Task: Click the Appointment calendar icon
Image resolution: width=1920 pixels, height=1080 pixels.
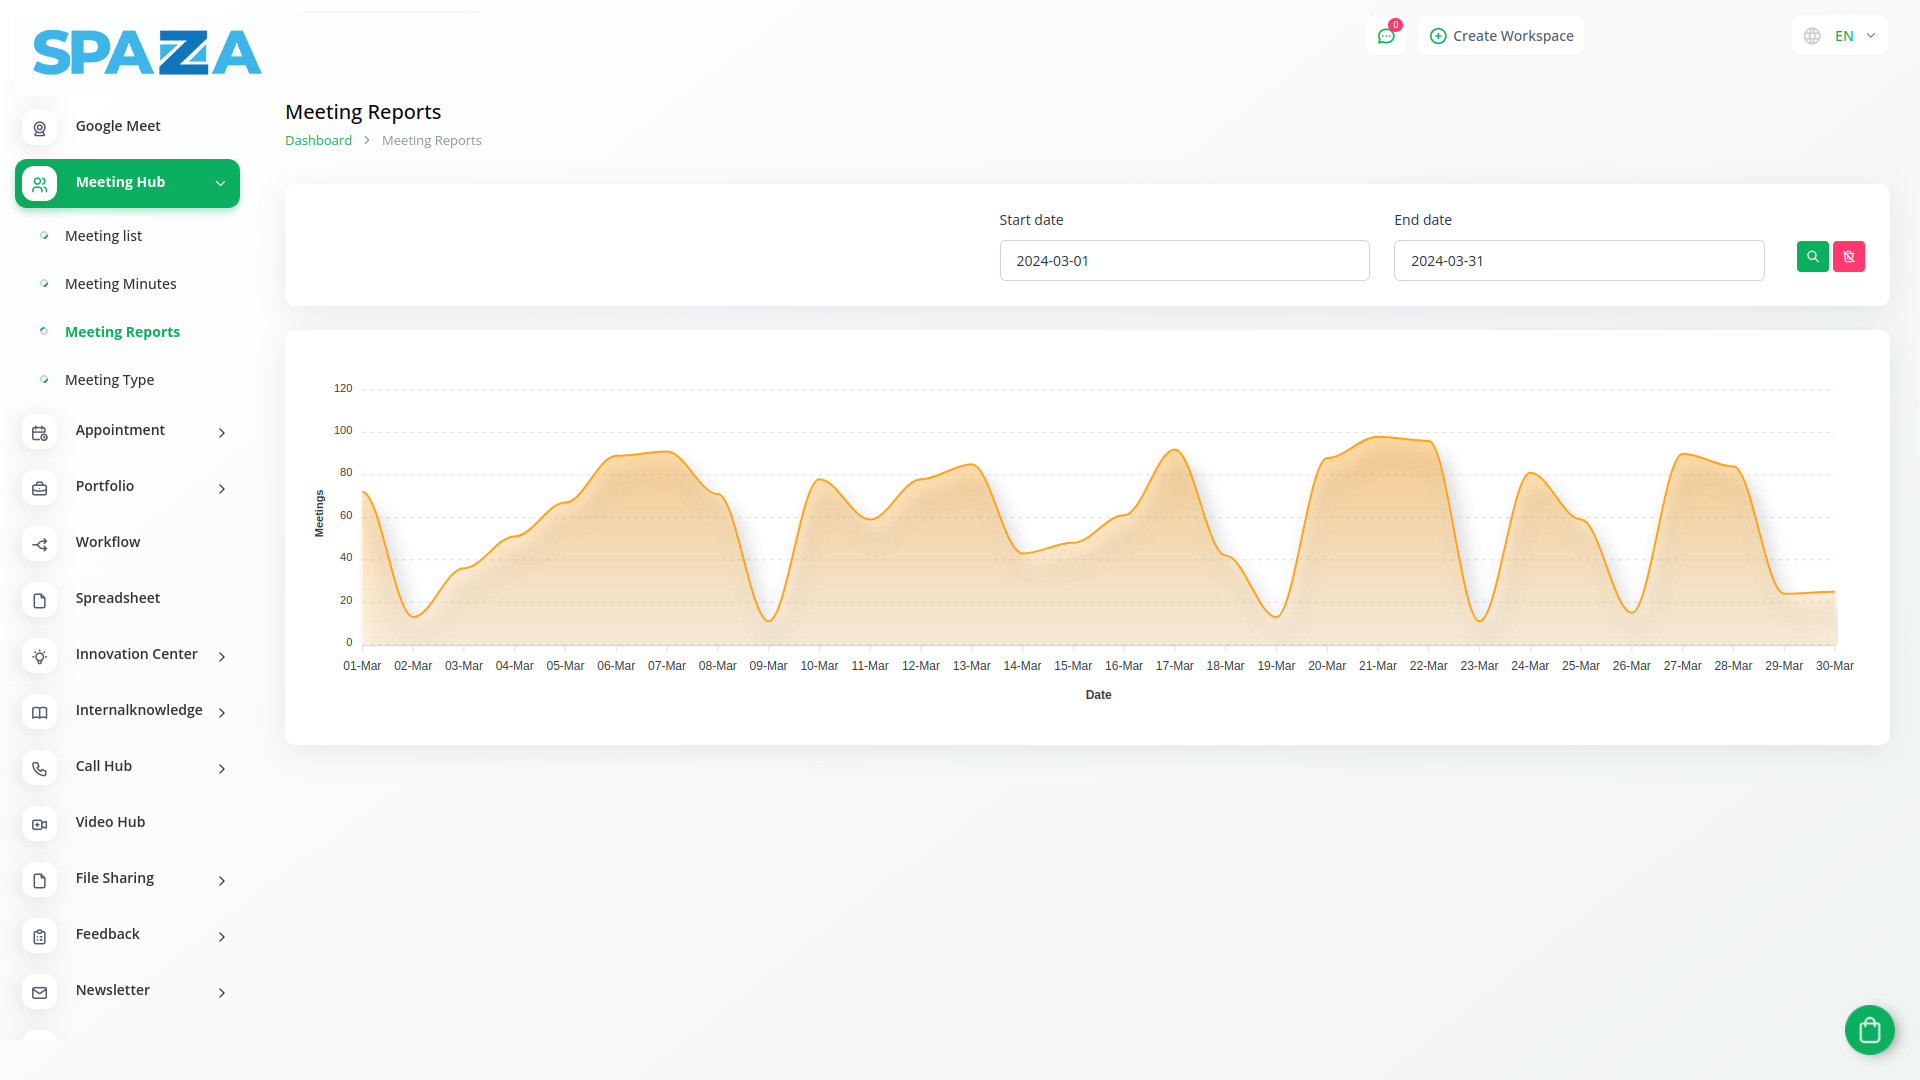Action: [x=40, y=432]
